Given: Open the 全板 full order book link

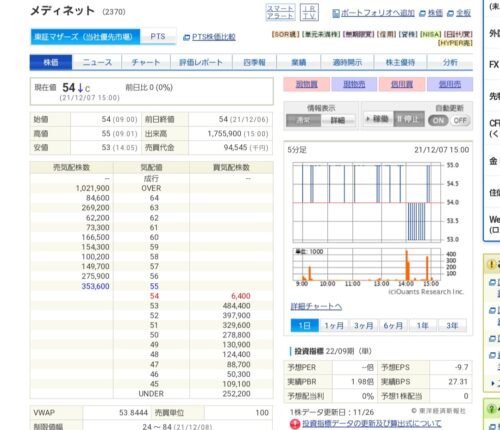Looking at the screenshot, I should pos(463,13).
